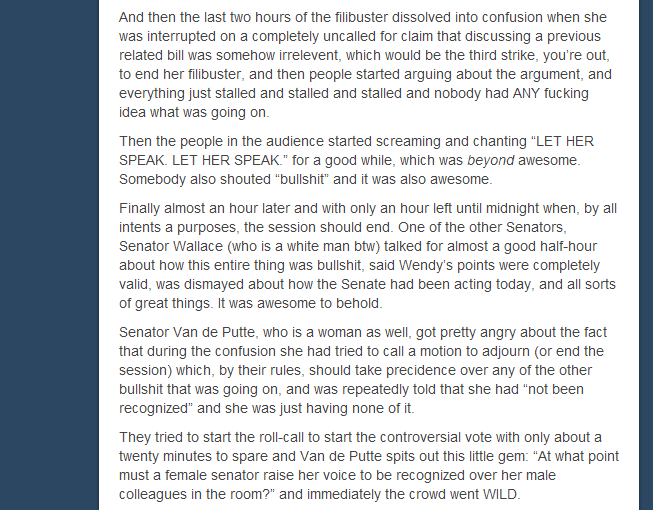Click the words "idea what was going on."
Viewport: 653px width, 510px height.
pos(194,112)
